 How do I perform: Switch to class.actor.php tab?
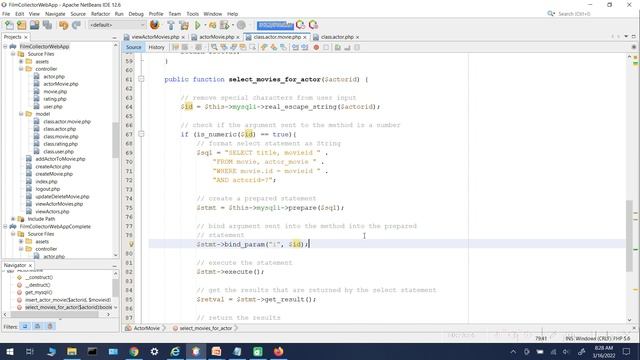(x=337, y=37)
